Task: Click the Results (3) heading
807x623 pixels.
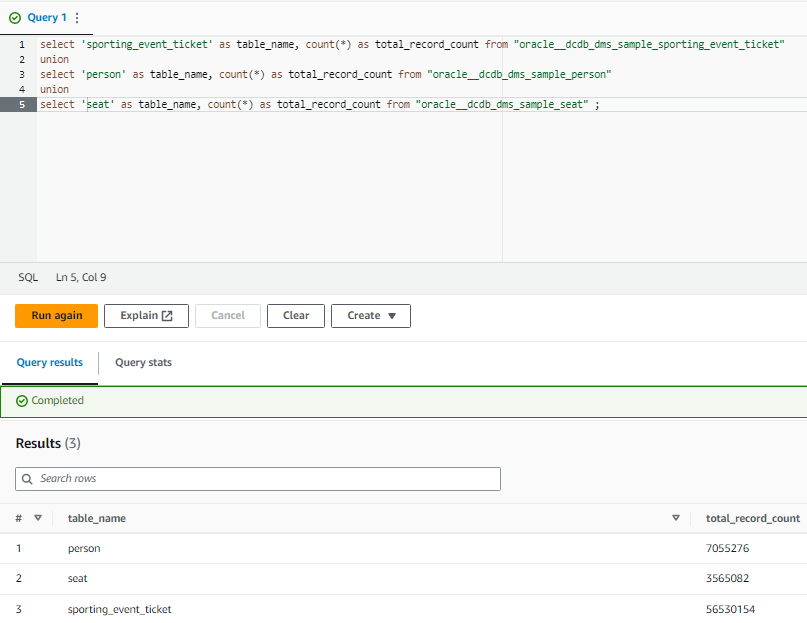Action: click(x=48, y=443)
